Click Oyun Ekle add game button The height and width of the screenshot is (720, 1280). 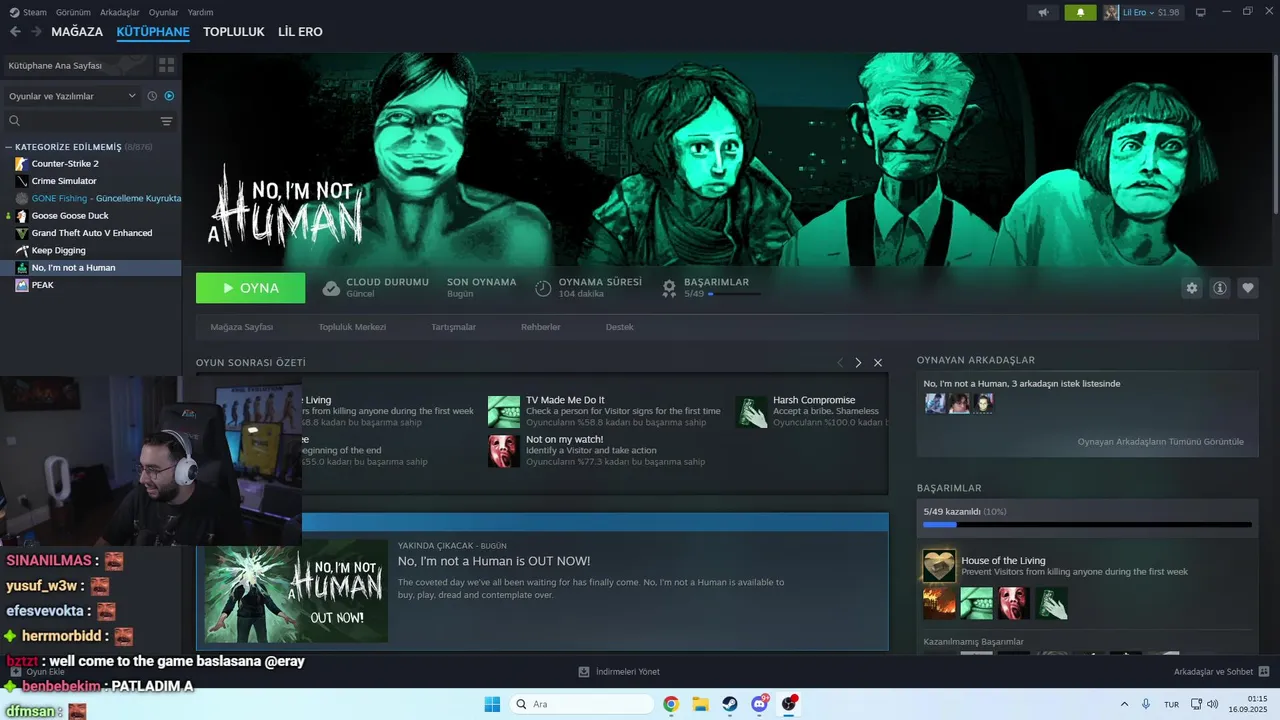click(x=37, y=672)
